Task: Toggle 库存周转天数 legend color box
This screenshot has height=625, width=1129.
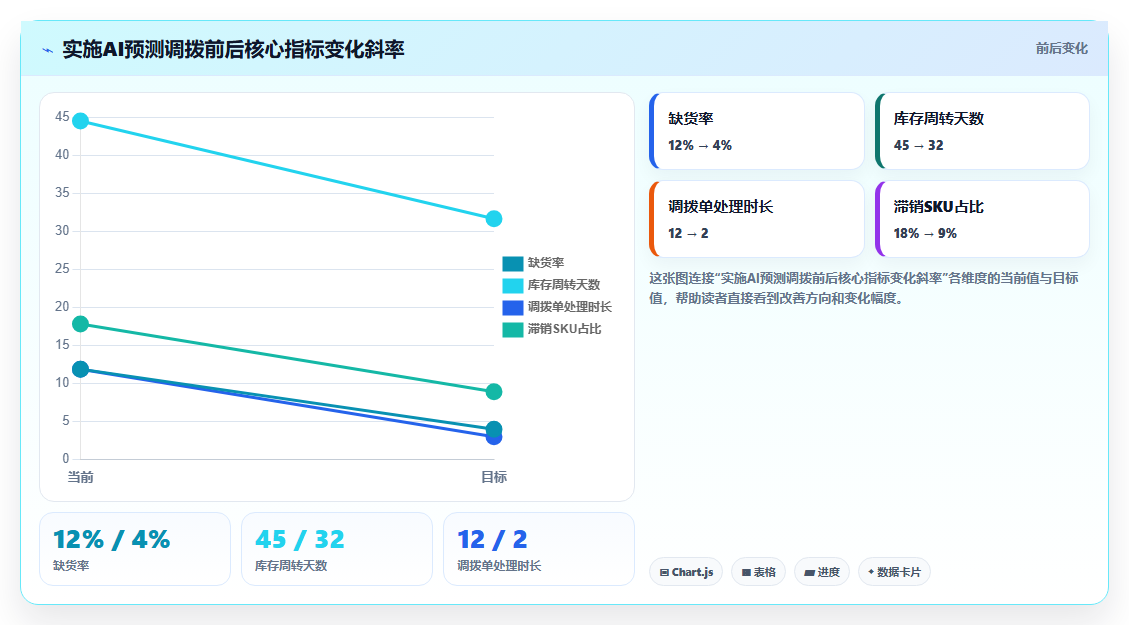Action: click(513, 285)
